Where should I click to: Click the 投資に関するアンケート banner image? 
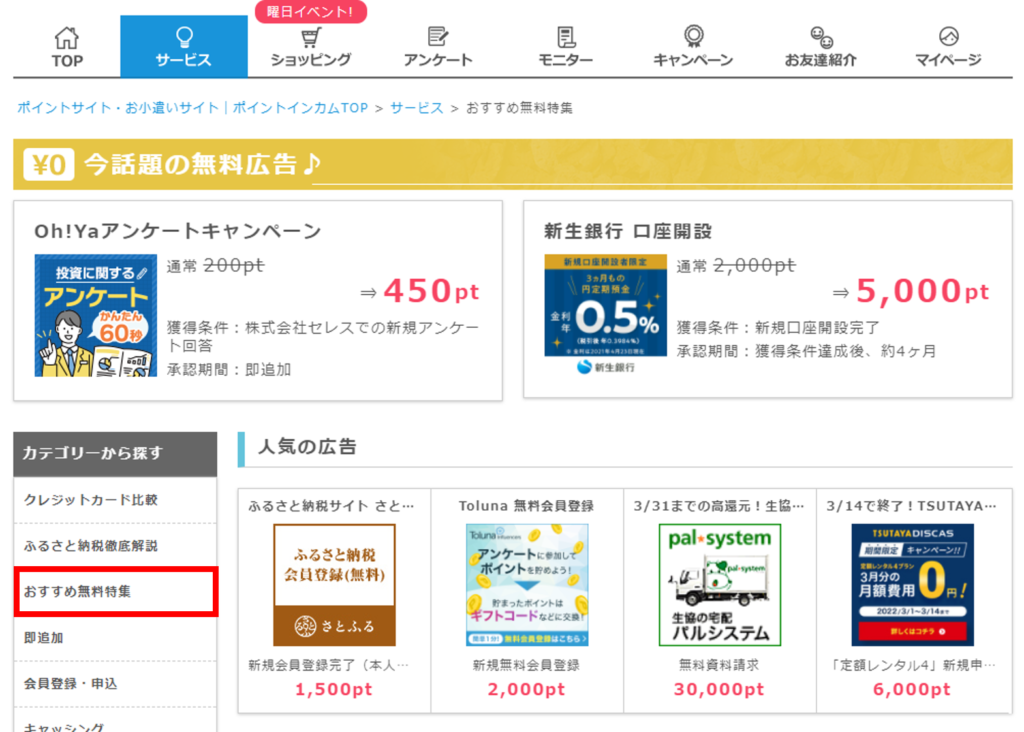(96, 315)
